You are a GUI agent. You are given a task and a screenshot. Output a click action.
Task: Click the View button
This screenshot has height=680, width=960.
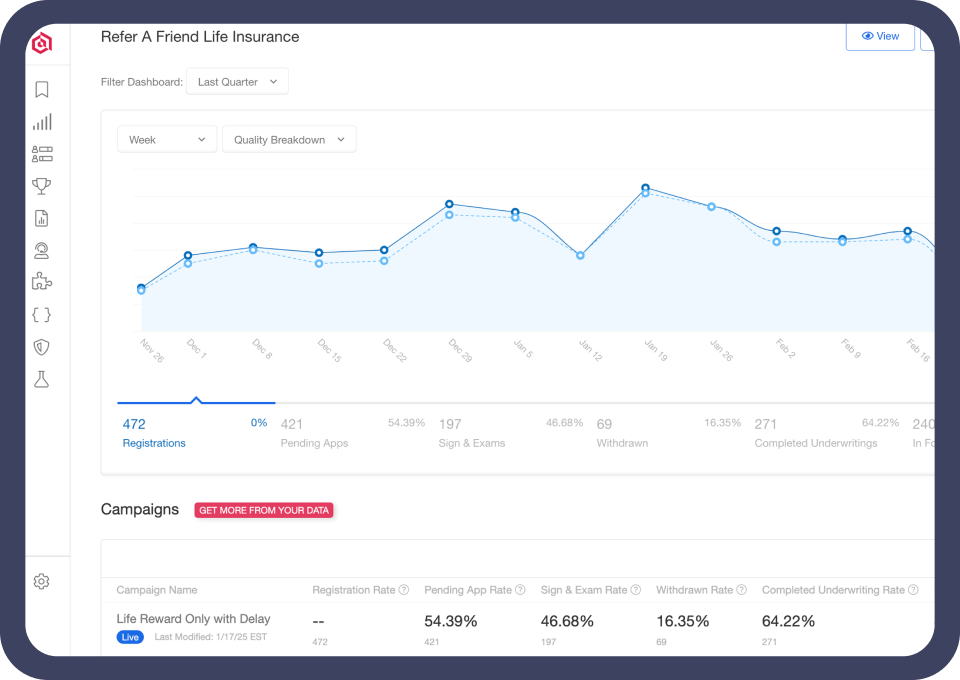880,36
